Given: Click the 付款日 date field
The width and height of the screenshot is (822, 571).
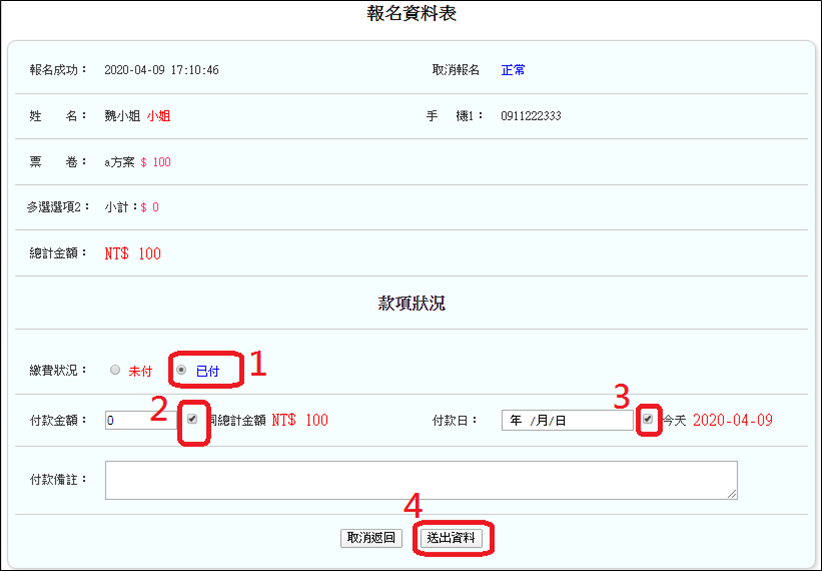Looking at the screenshot, I should point(566,421).
